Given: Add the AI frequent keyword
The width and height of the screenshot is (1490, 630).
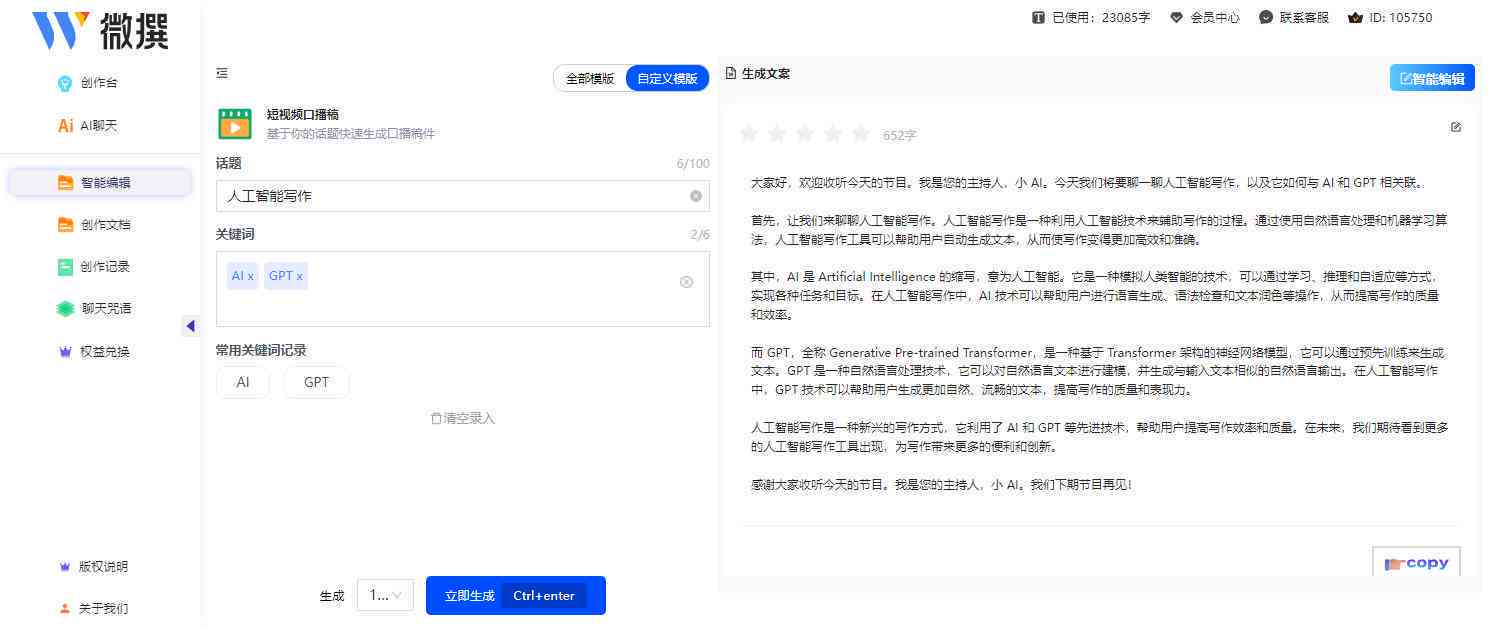Looking at the screenshot, I should [x=243, y=382].
